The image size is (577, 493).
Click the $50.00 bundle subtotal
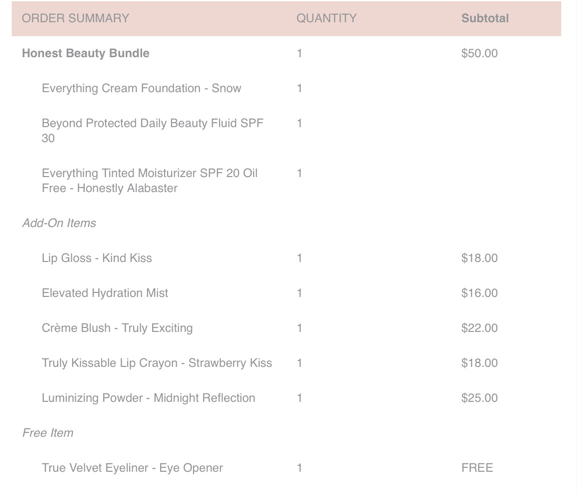(479, 53)
